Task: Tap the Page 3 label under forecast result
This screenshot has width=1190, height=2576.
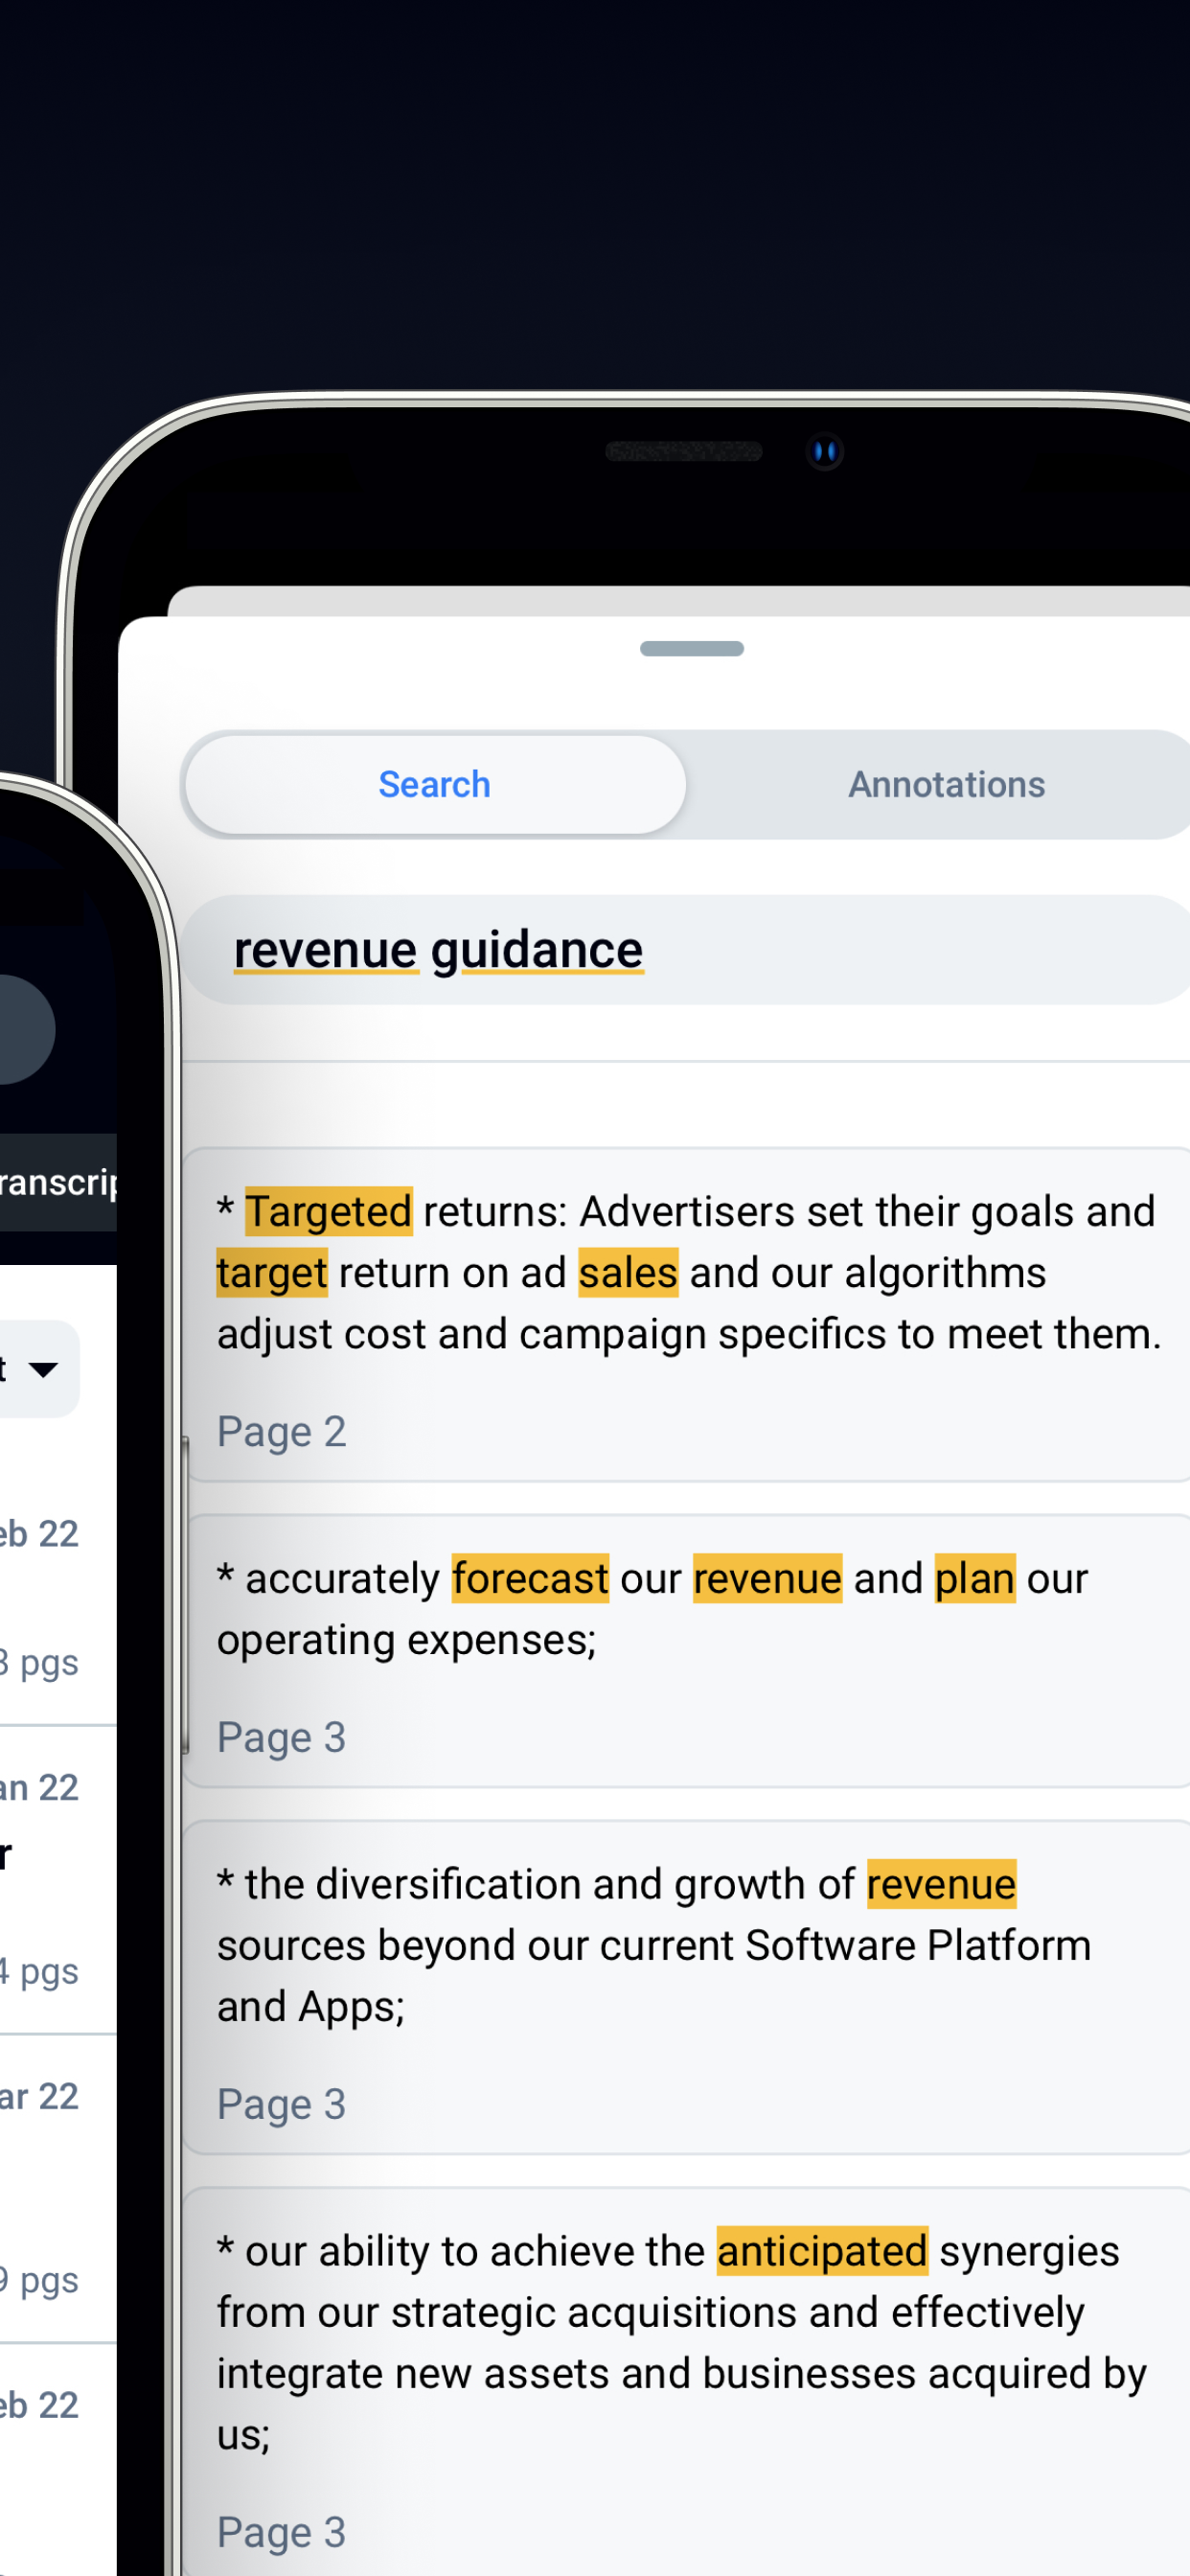Action: pos(282,1738)
